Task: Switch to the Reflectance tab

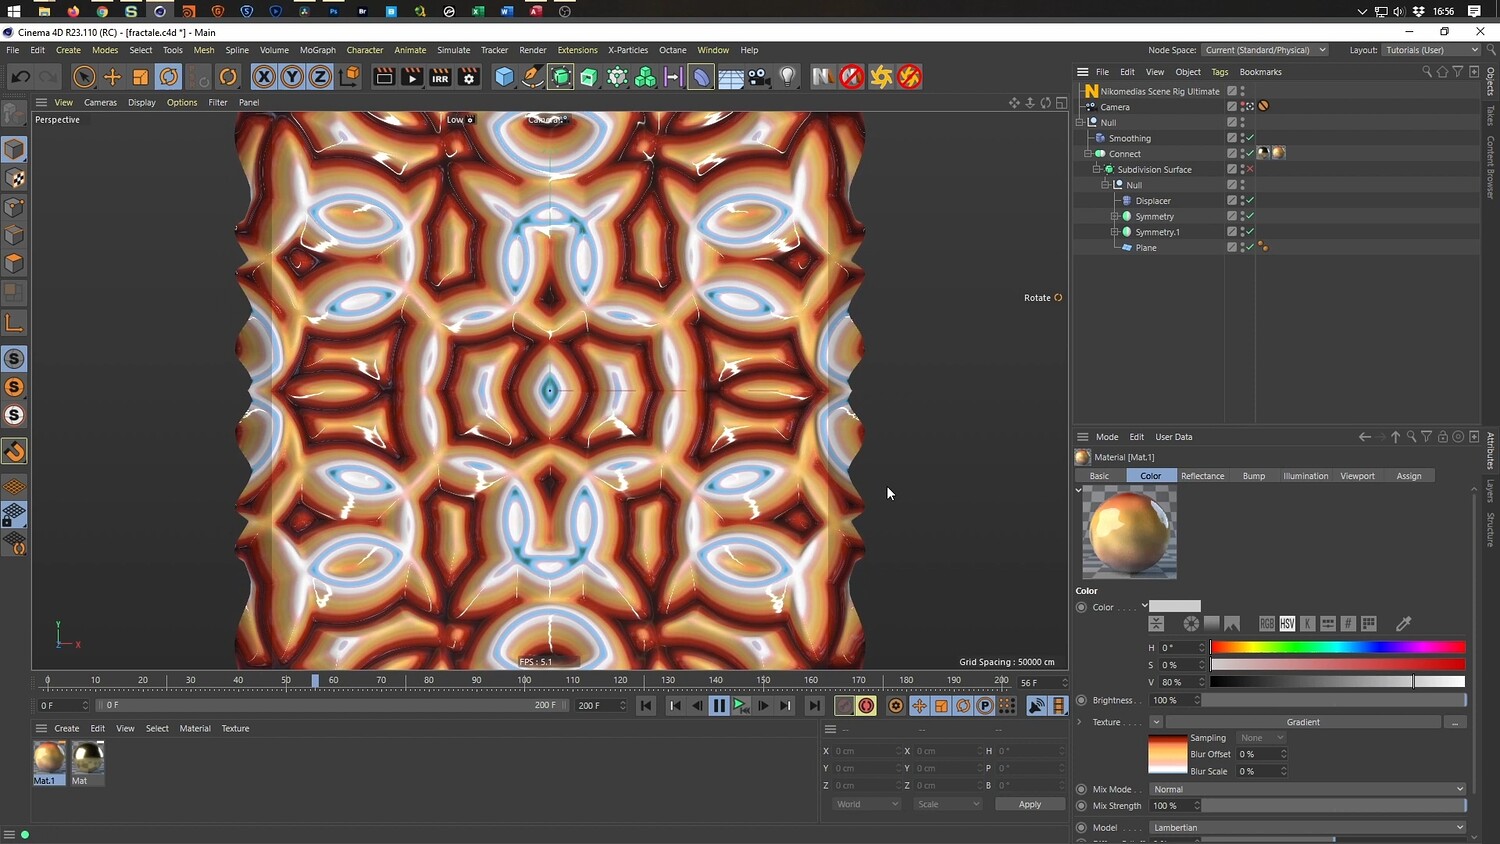Action: (x=1202, y=476)
